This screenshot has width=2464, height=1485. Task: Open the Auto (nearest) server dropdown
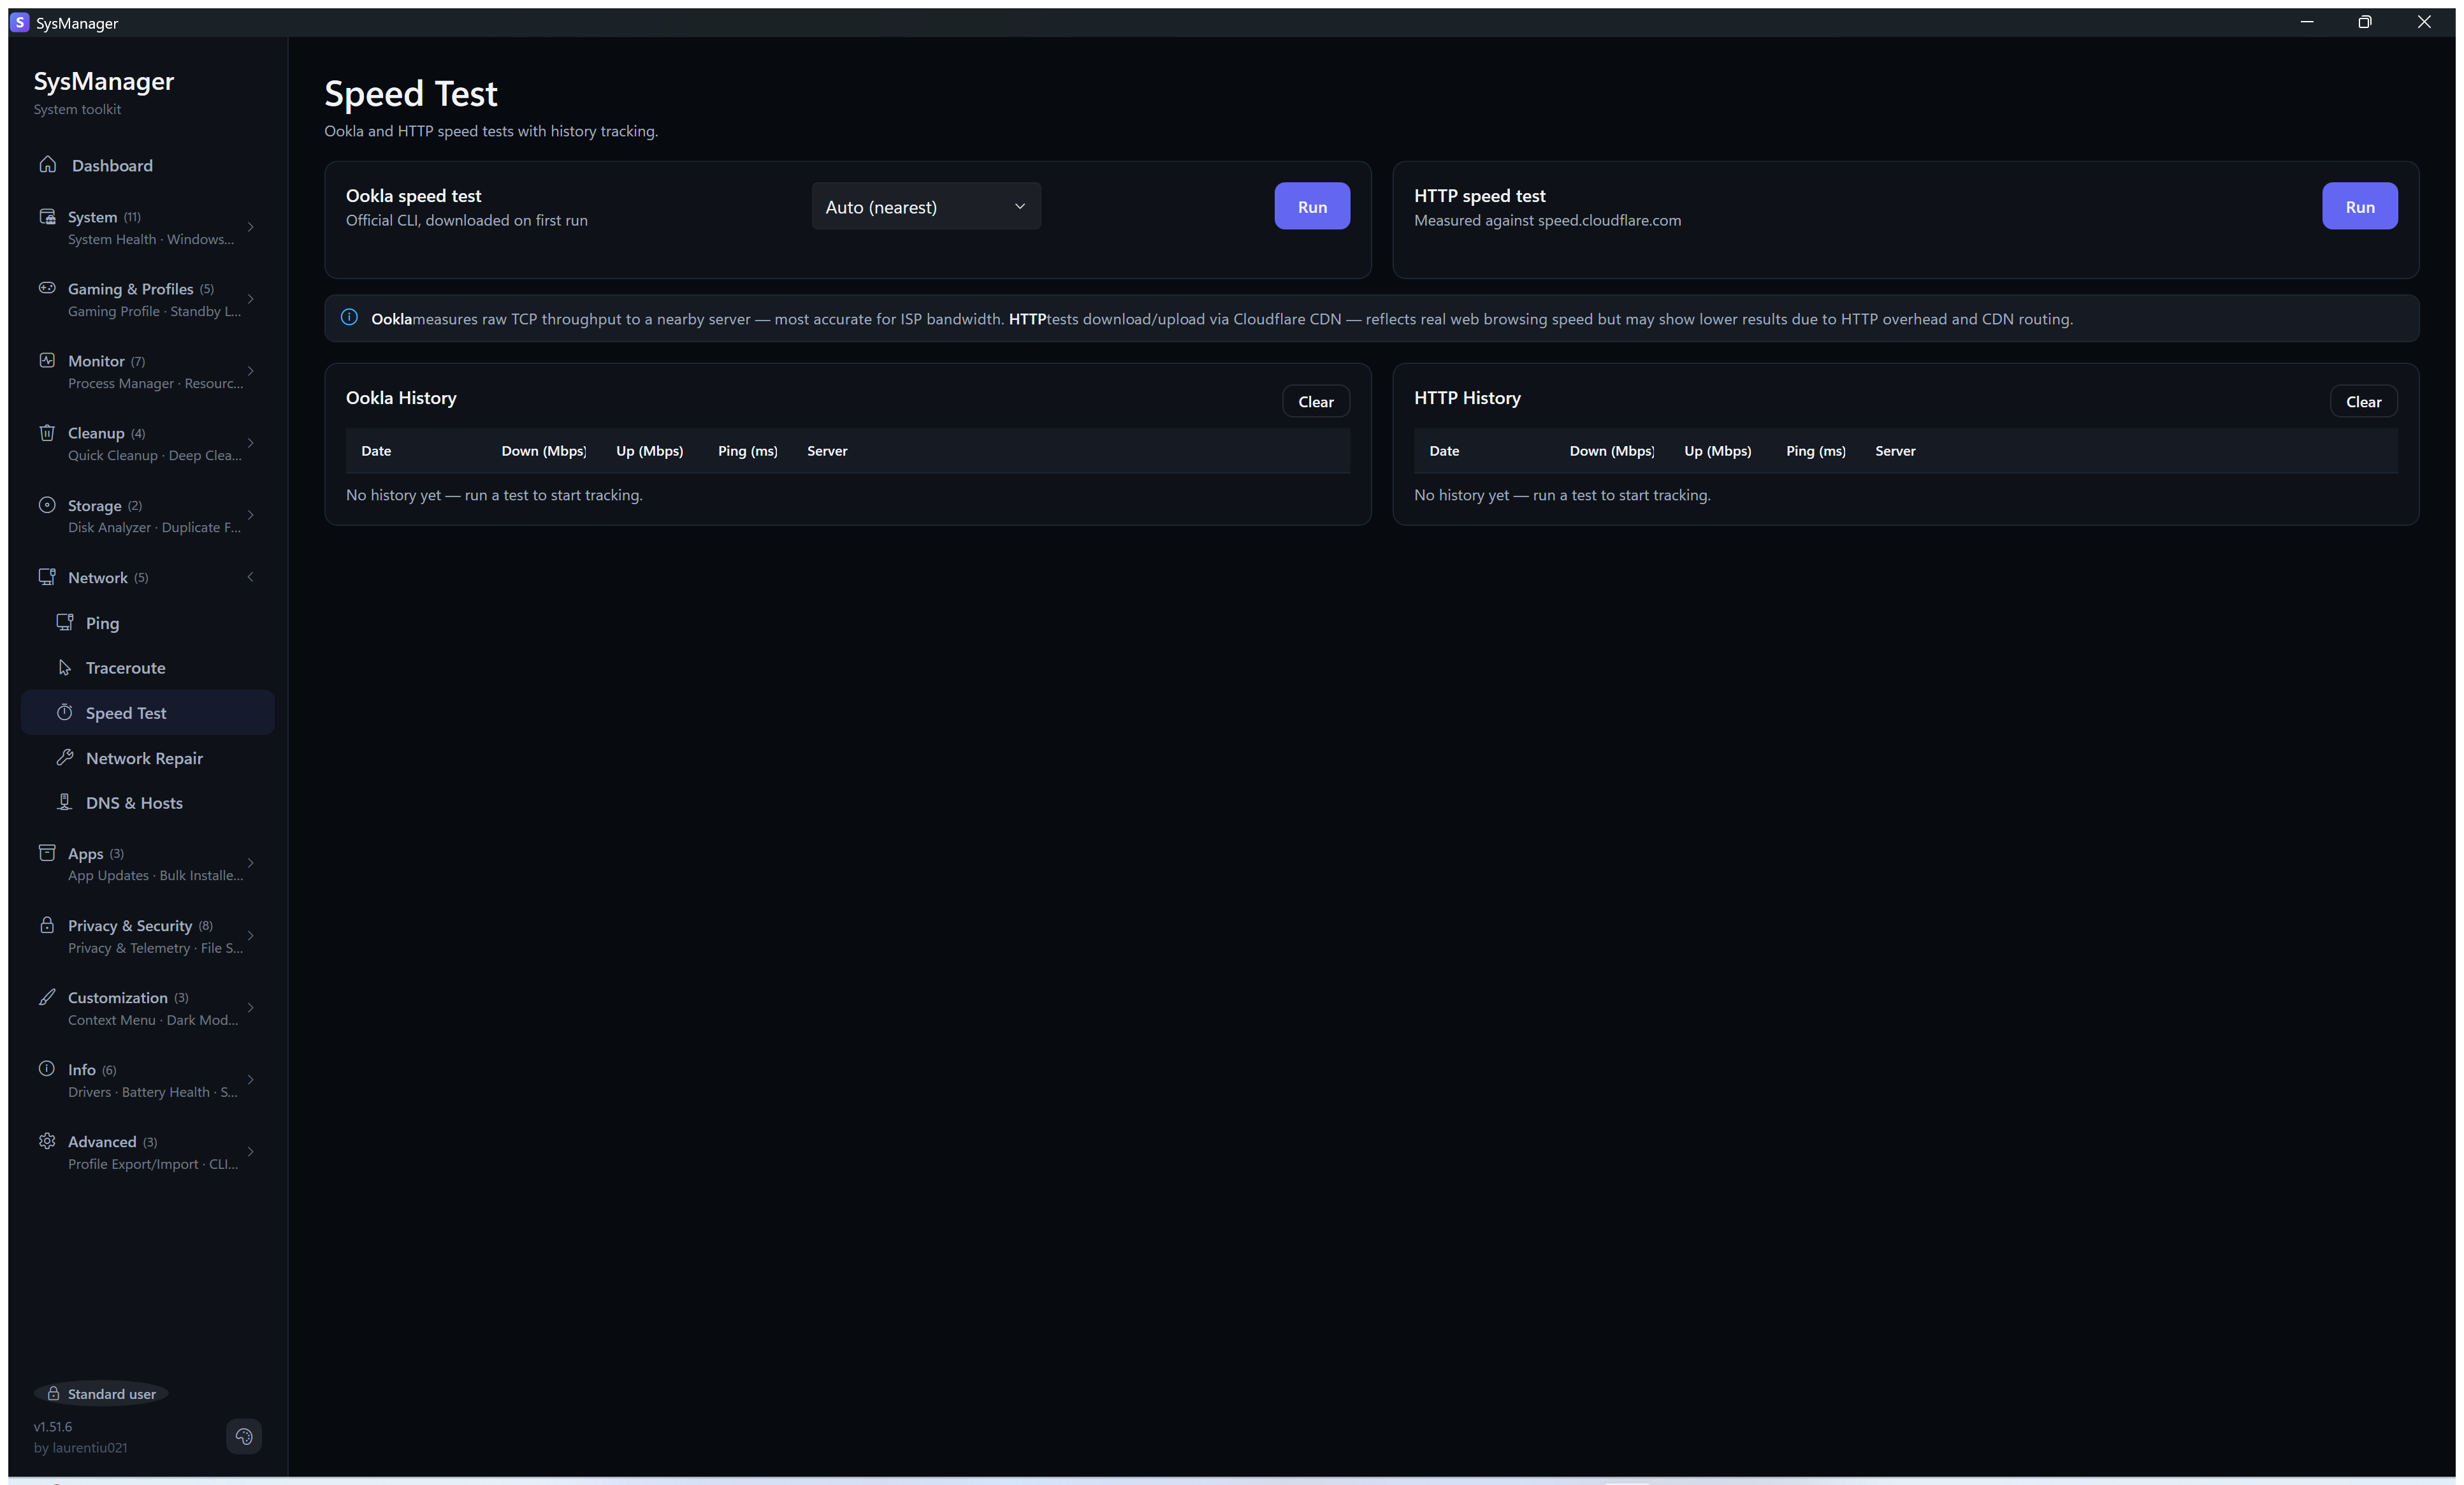[x=926, y=206]
